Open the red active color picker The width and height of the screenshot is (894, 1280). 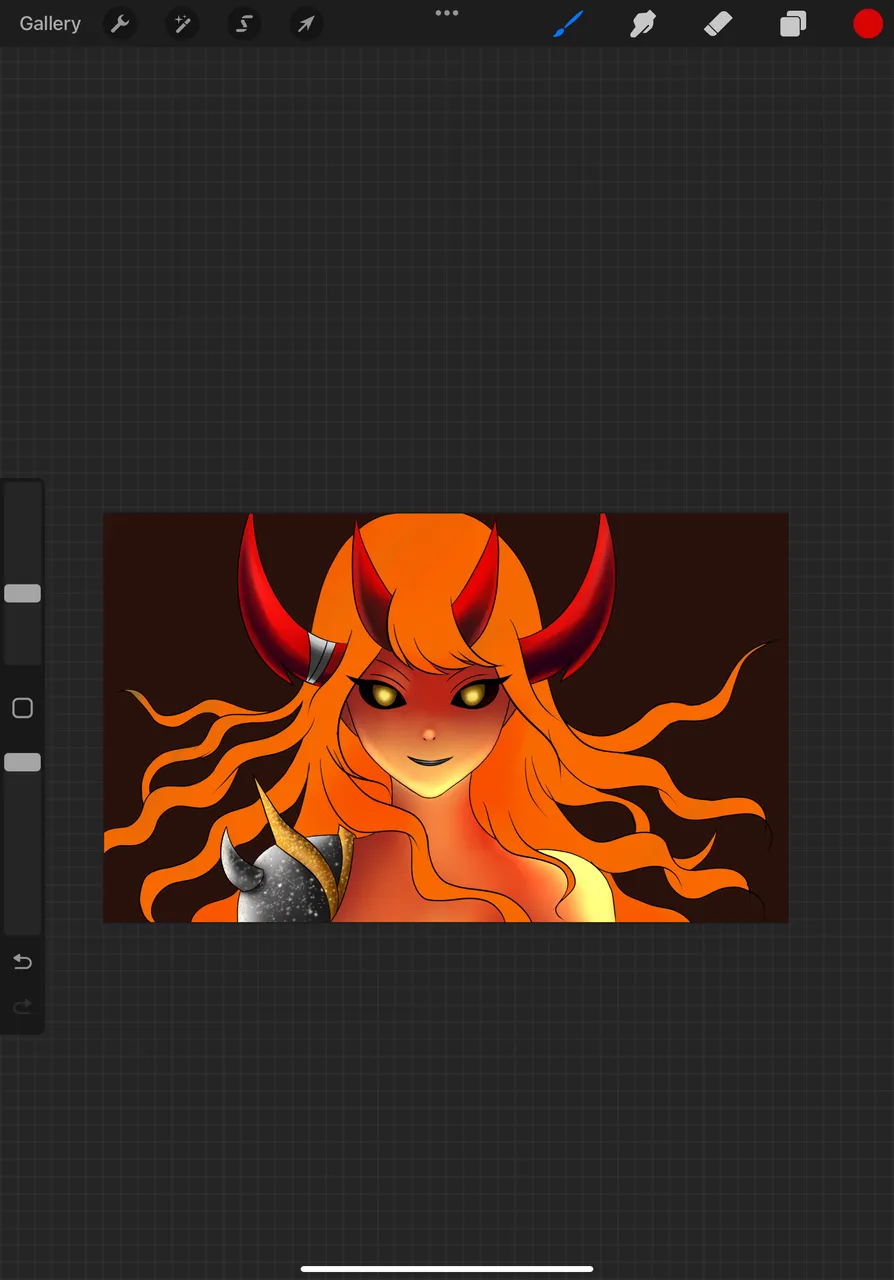tap(867, 24)
